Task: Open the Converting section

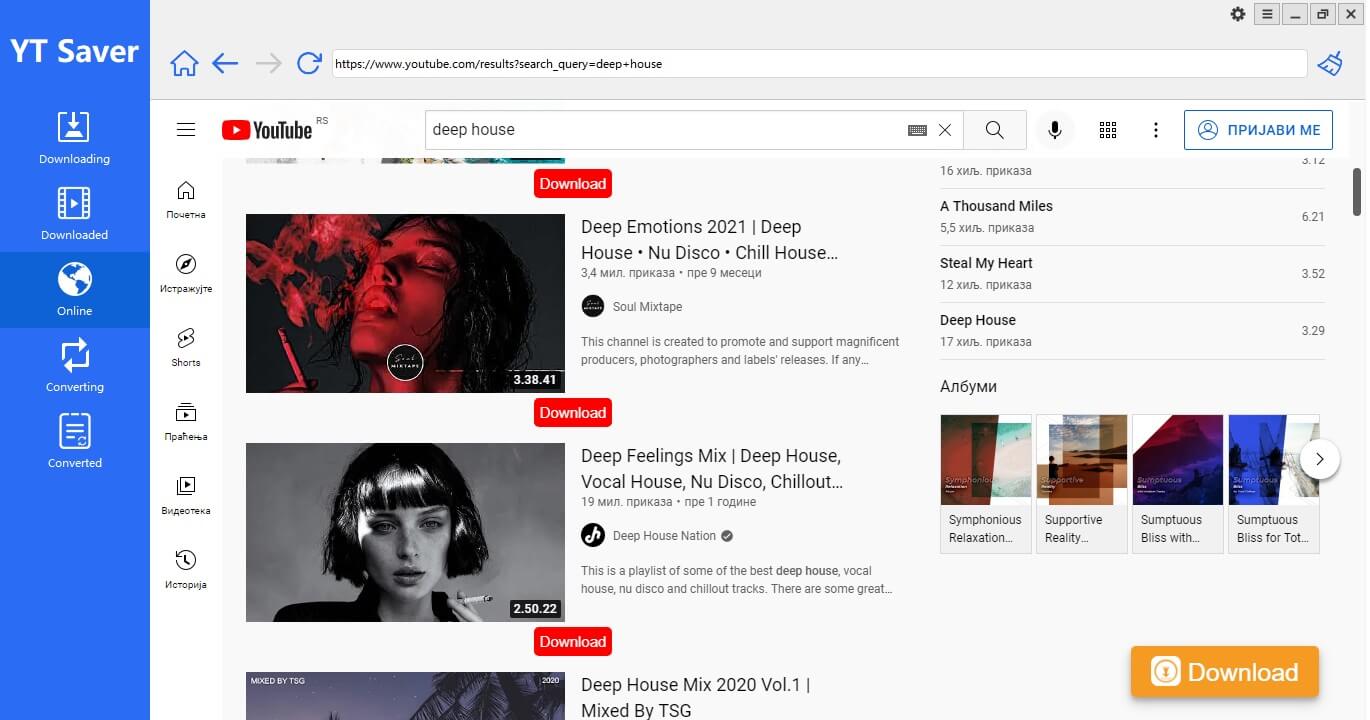Action: coord(74,366)
